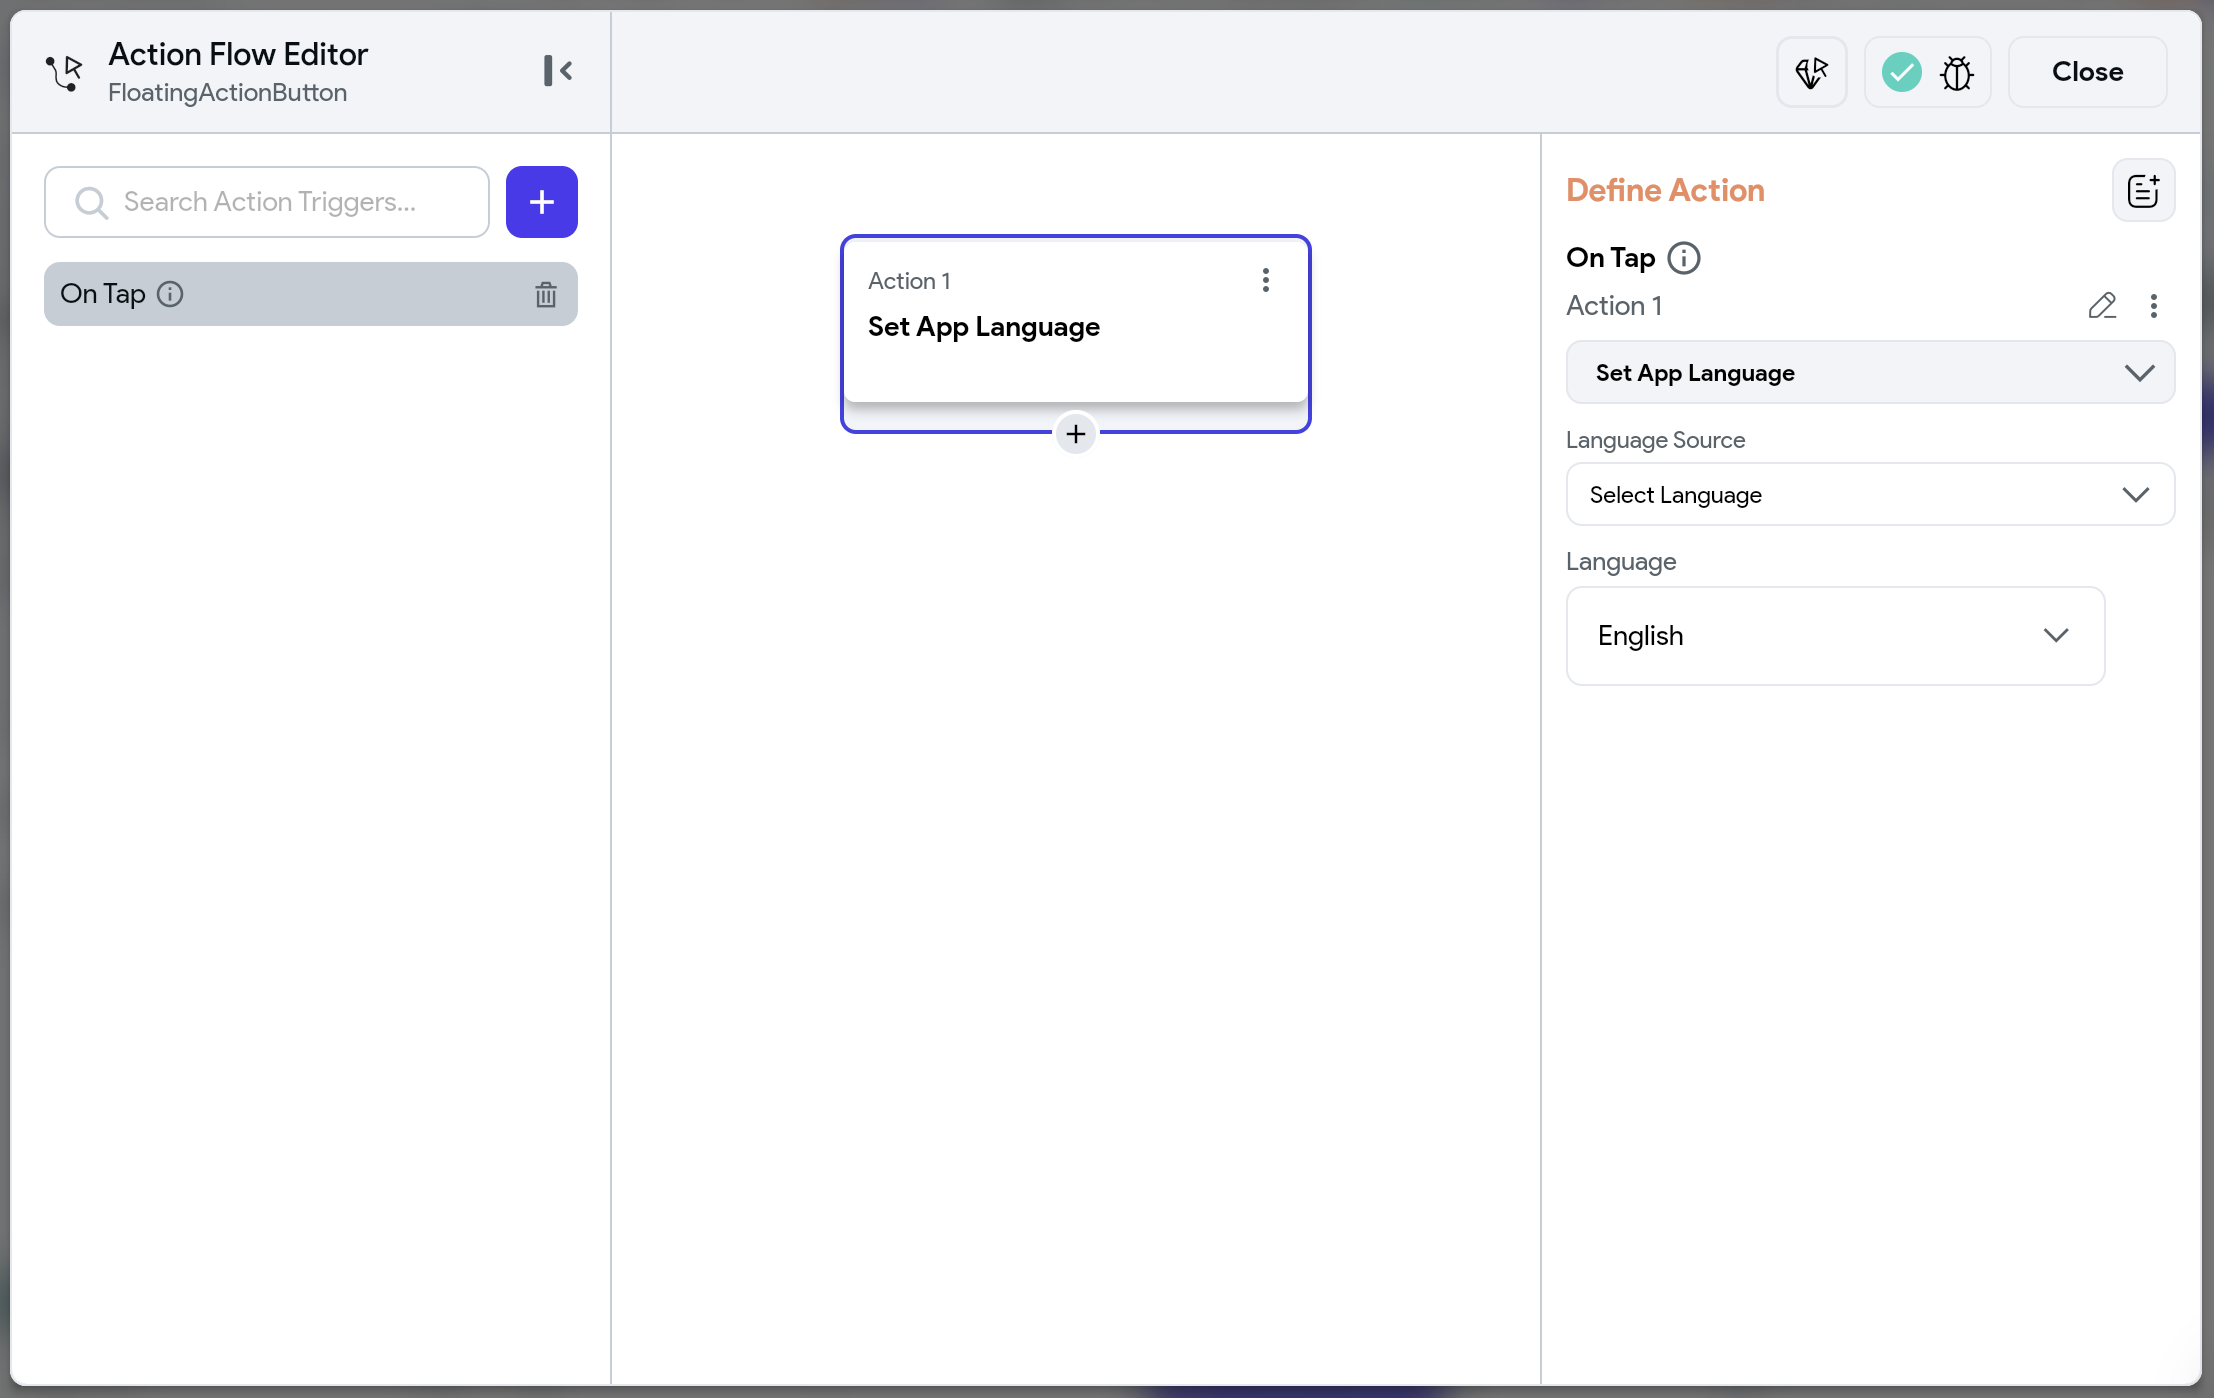Expand the Set App Language dropdown
The image size is (2214, 1398).
tap(1869, 372)
